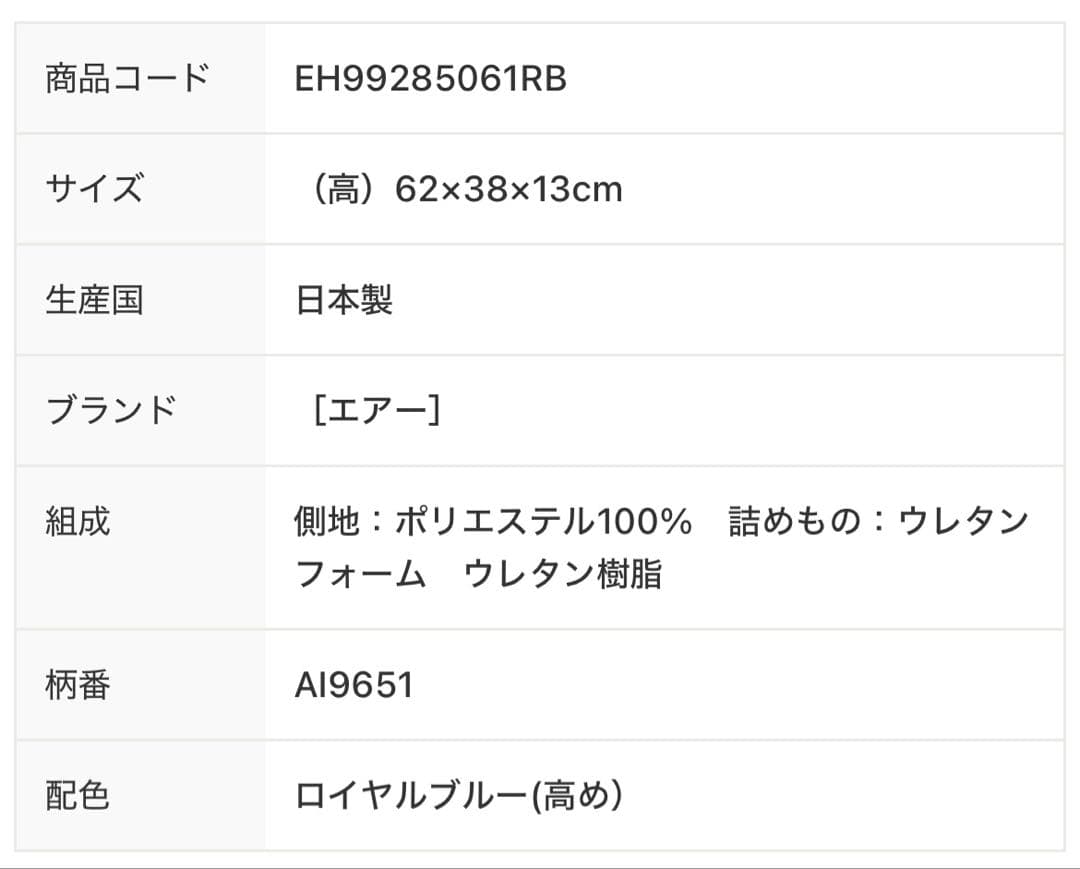This screenshot has height=869, width=1080.
Task: Select the ポリエステル100% text
Action: (543, 522)
